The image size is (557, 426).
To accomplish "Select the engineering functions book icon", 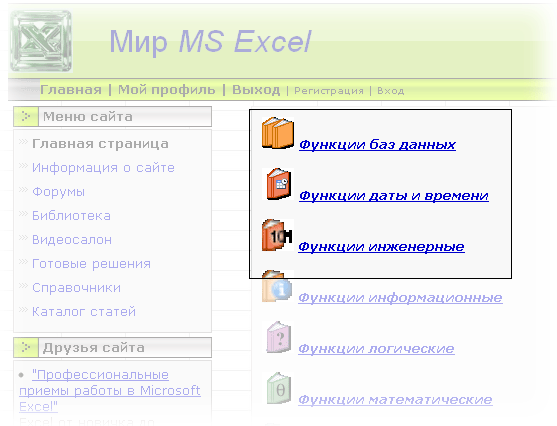I will click(277, 235).
